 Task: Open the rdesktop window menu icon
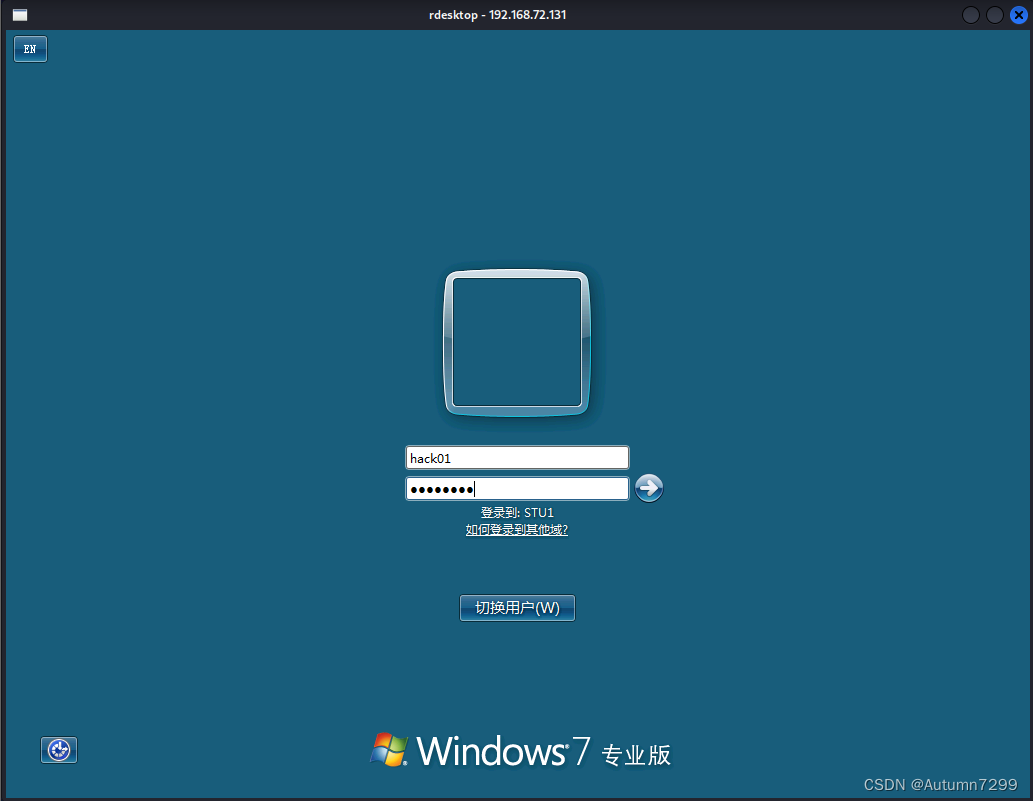(20, 14)
